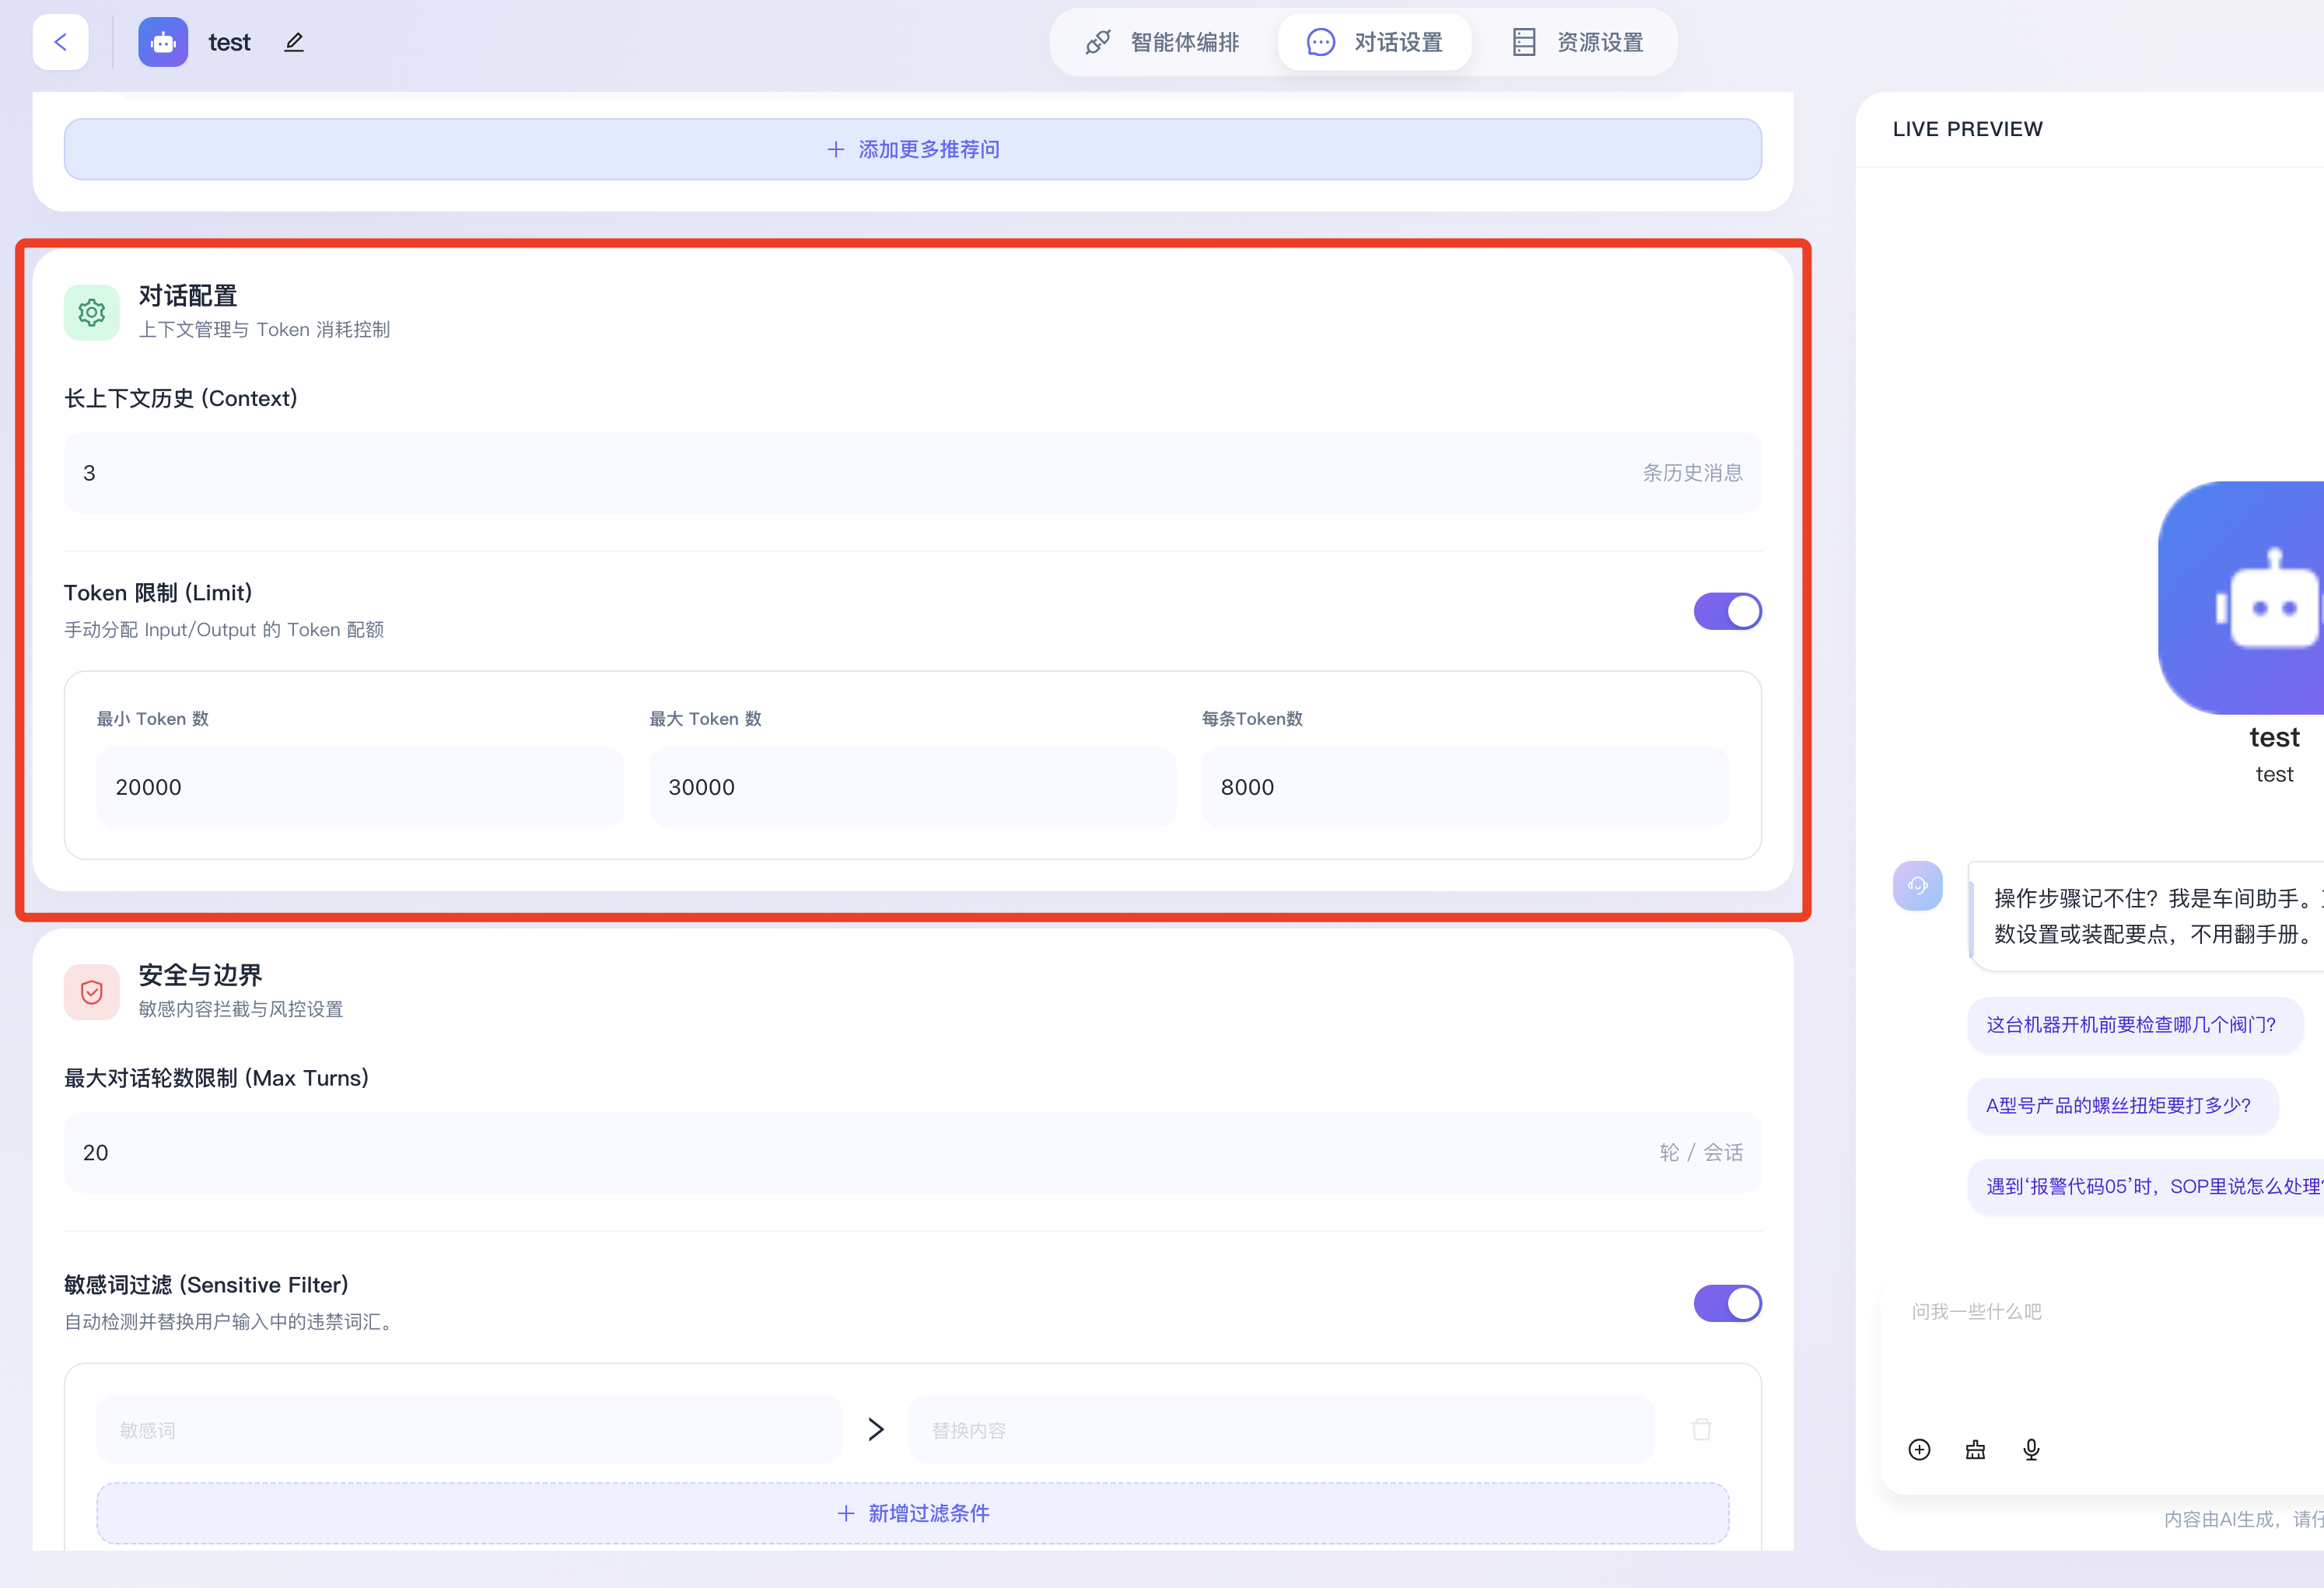Click the trash icon on the filter row

[x=1701, y=1429]
